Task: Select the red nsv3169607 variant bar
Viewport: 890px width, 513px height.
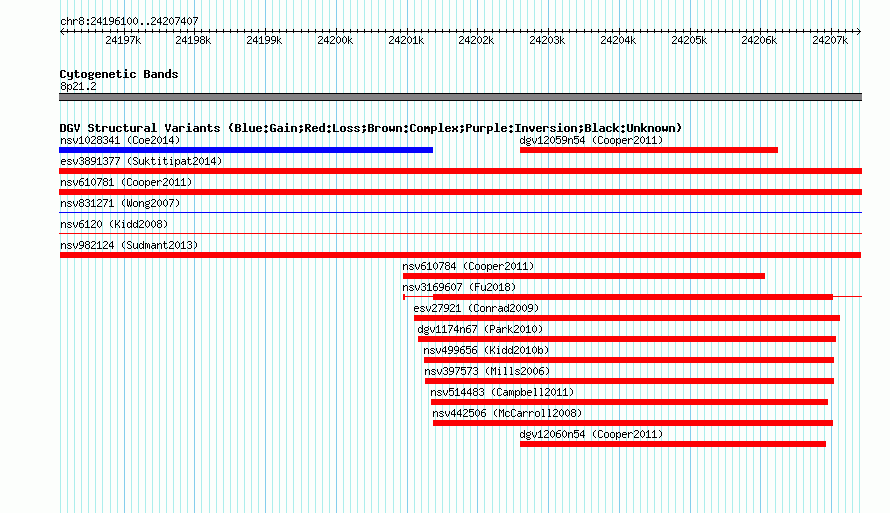Action: pyautogui.click(x=633, y=297)
